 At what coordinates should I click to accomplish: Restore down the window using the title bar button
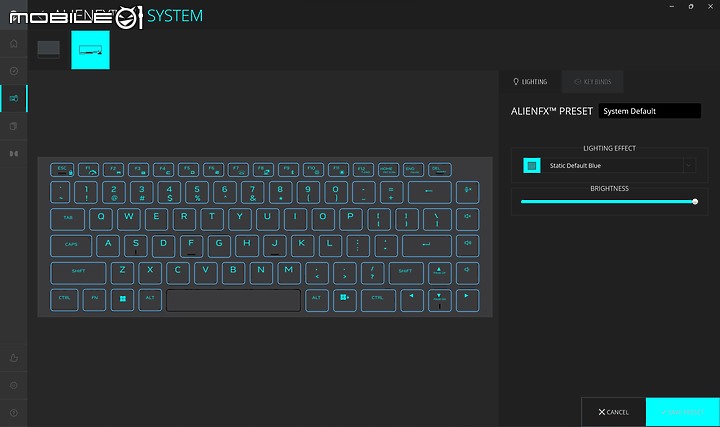691,6
